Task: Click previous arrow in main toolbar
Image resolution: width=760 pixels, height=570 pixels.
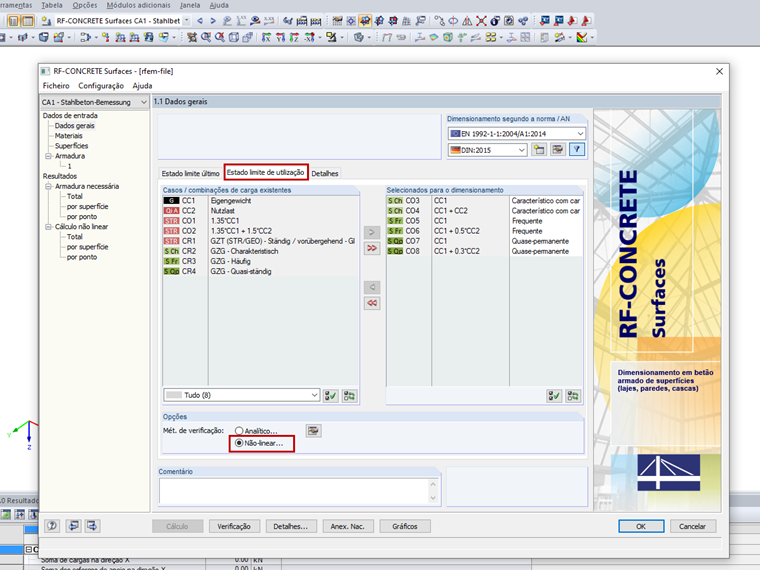Action: click(200, 21)
